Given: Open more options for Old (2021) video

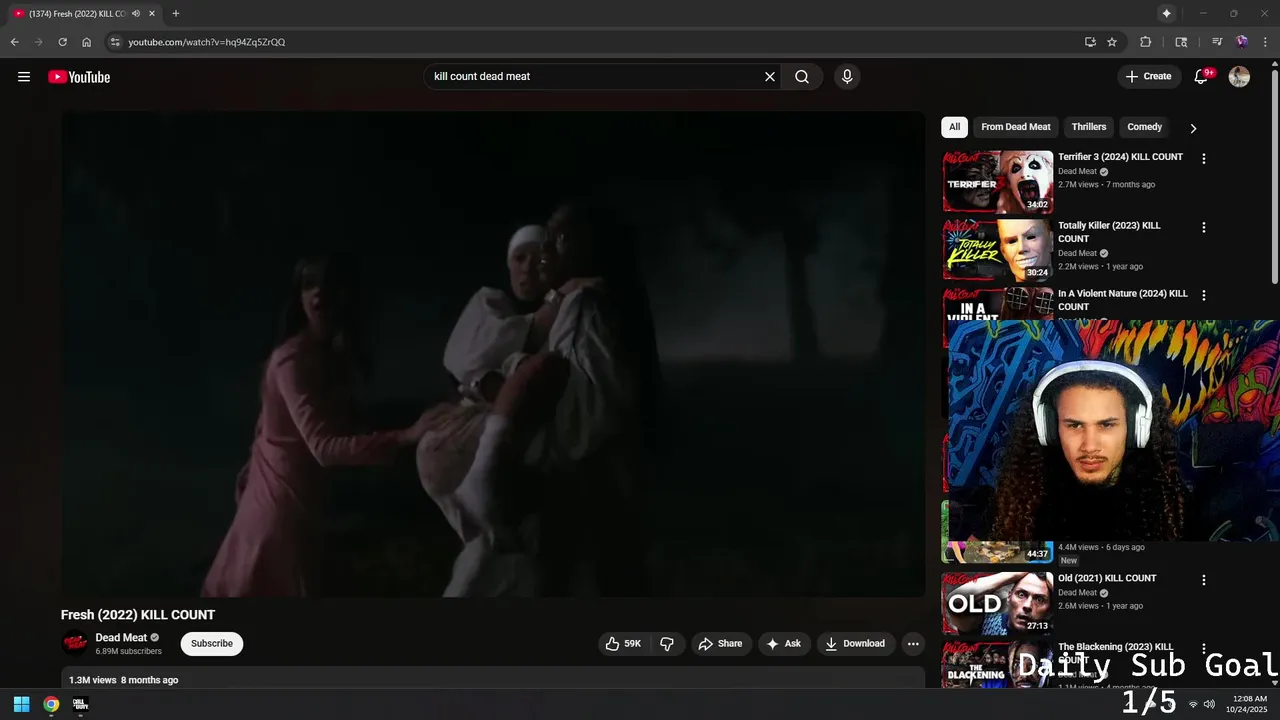Looking at the screenshot, I should [x=1204, y=580].
